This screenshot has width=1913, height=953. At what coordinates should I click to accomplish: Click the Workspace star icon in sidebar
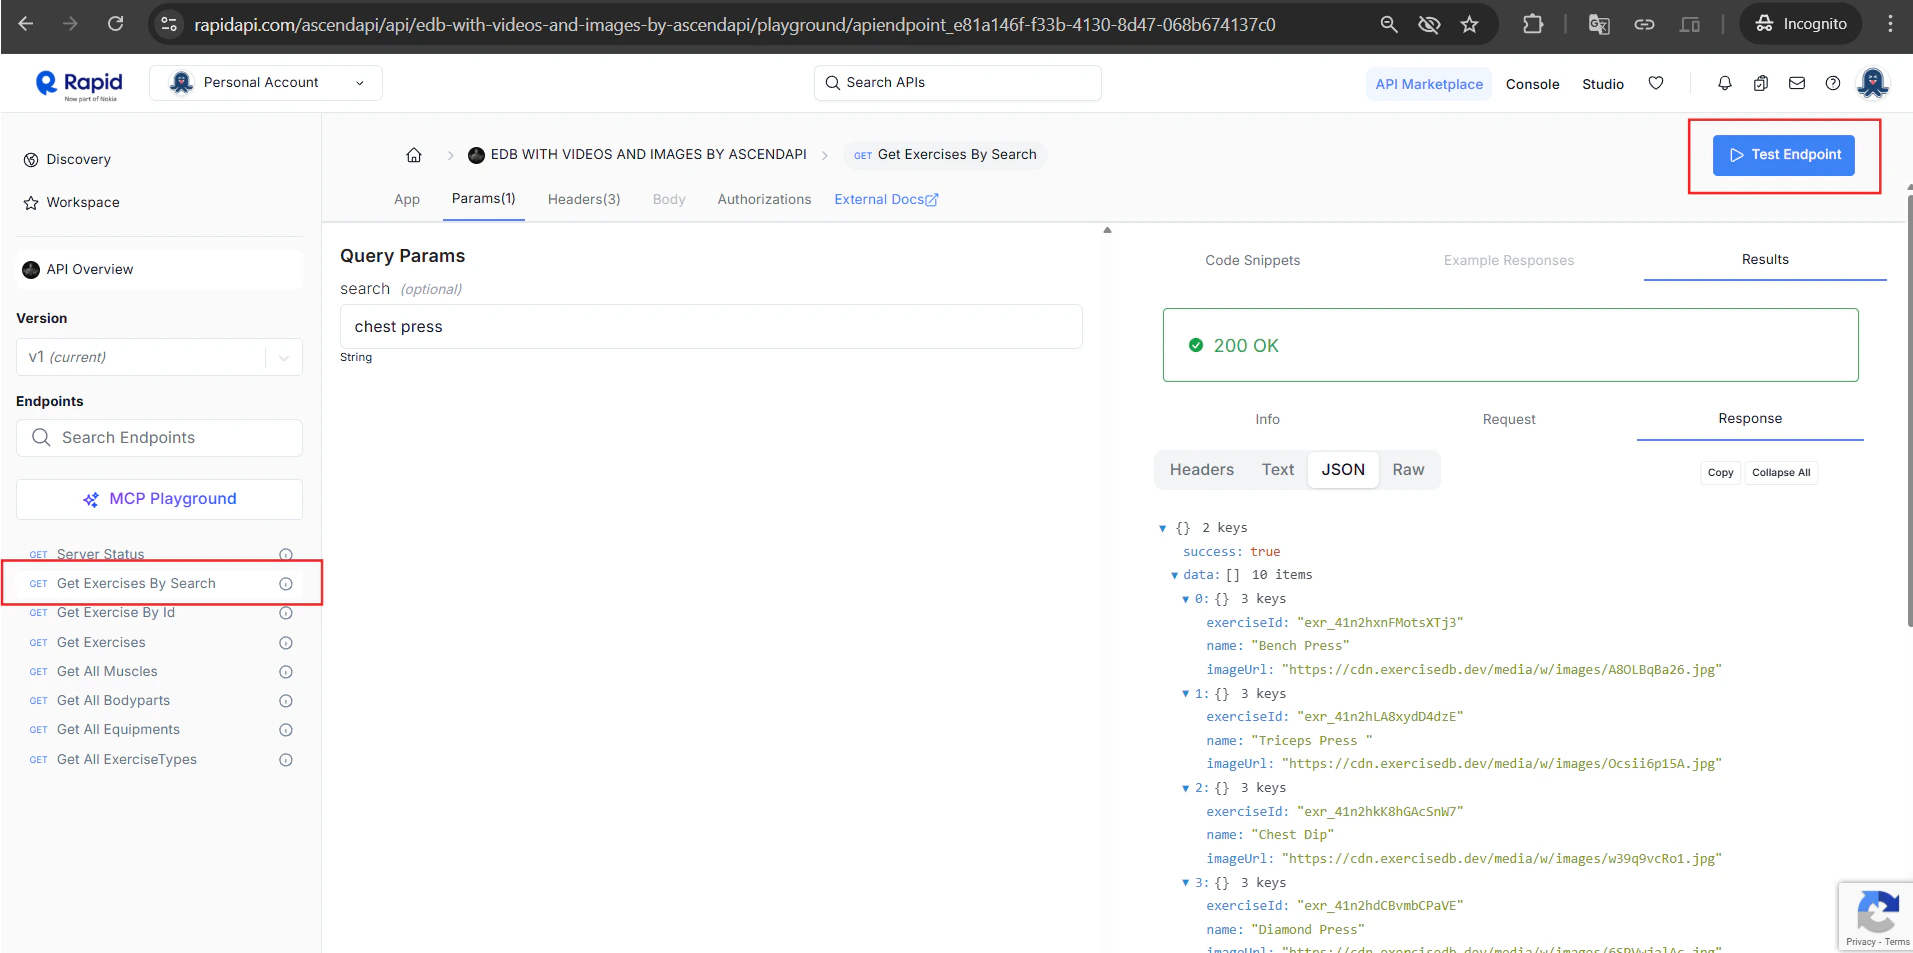click(29, 202)
